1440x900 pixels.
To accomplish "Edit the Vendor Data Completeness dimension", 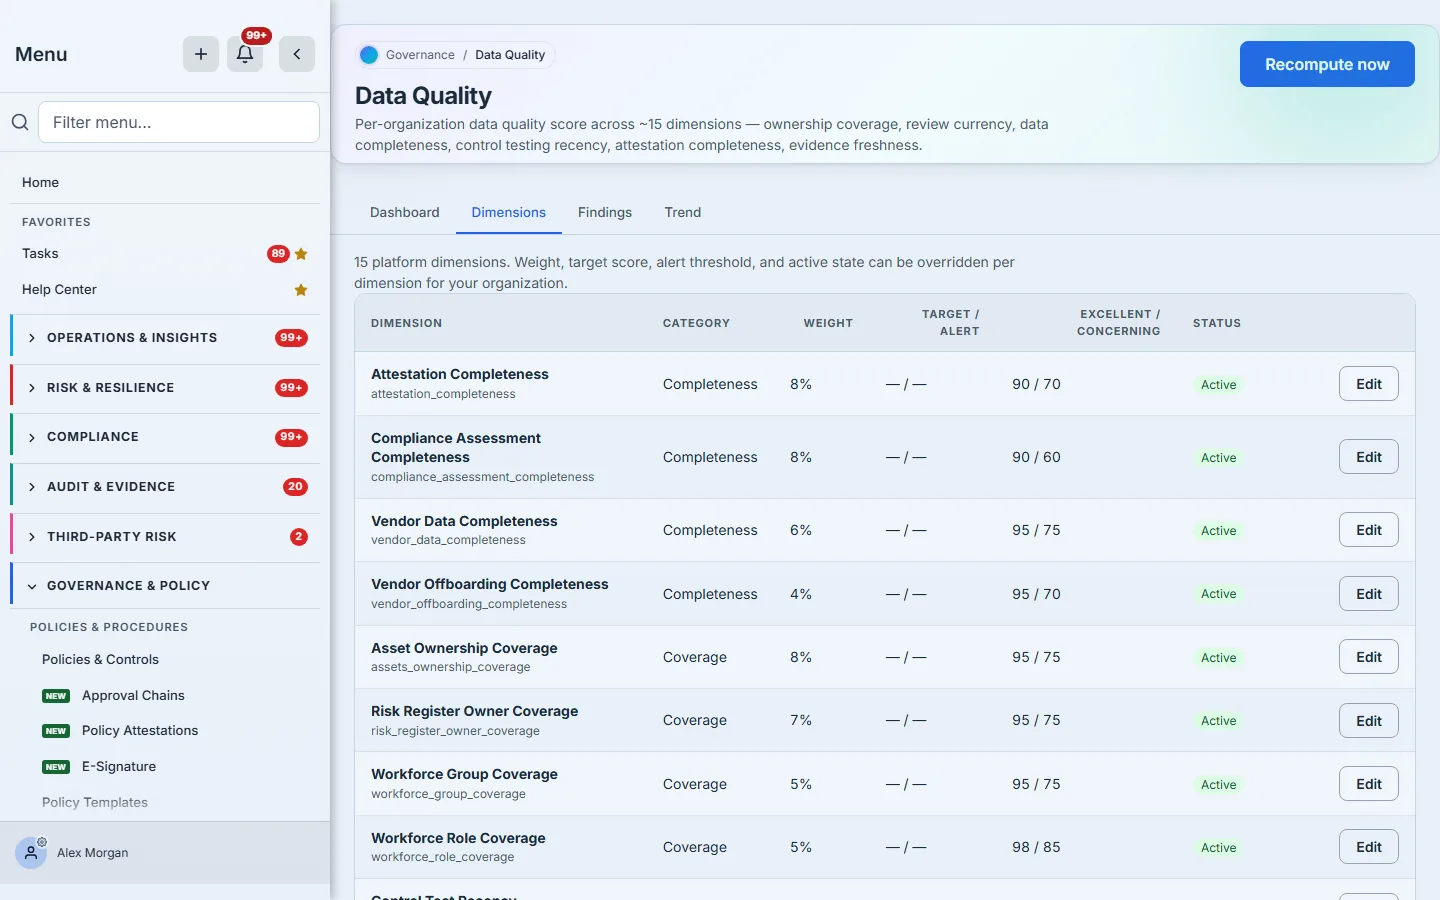I will 1369,530.
